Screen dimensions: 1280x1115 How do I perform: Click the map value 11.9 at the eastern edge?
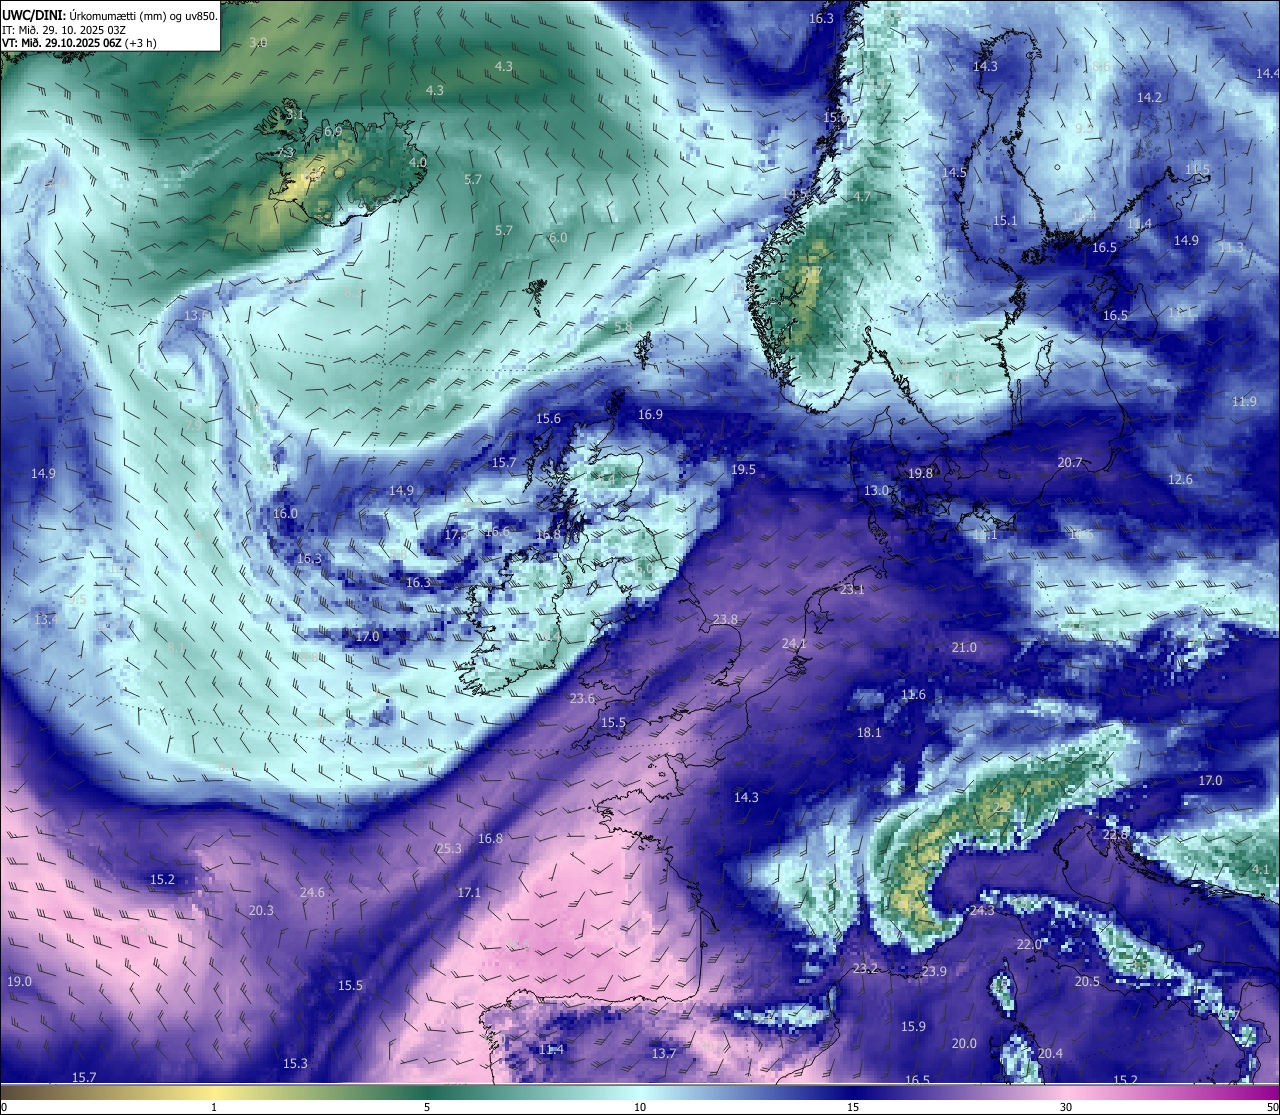point(1244,401)
